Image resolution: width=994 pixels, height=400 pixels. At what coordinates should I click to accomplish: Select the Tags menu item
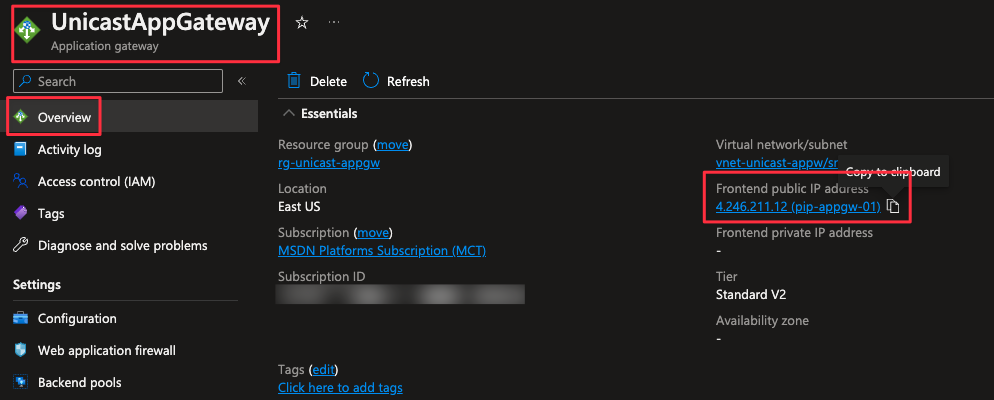[x=51, y=213]
